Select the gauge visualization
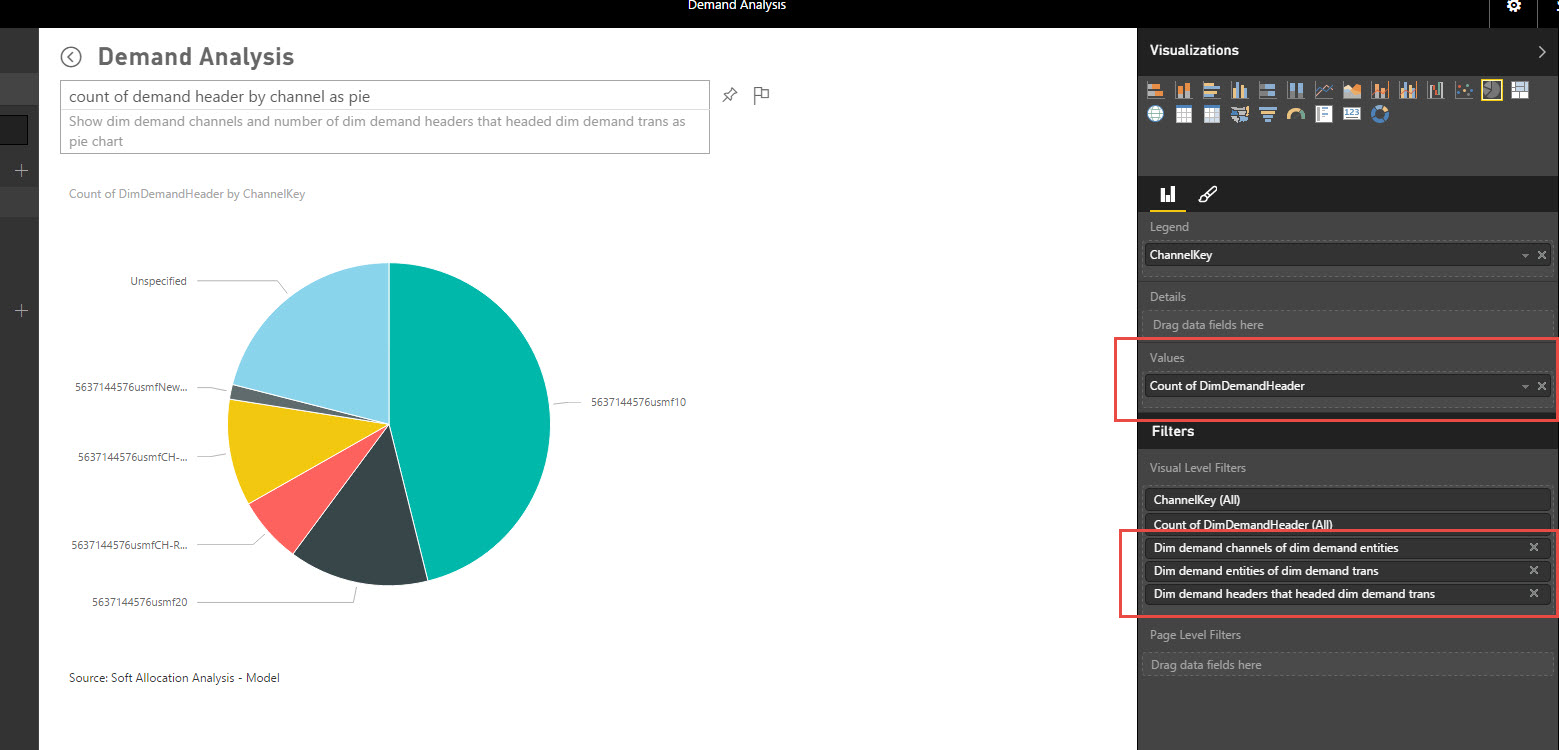Screen dimensions: 1559x750 (x=1295, y=114)
